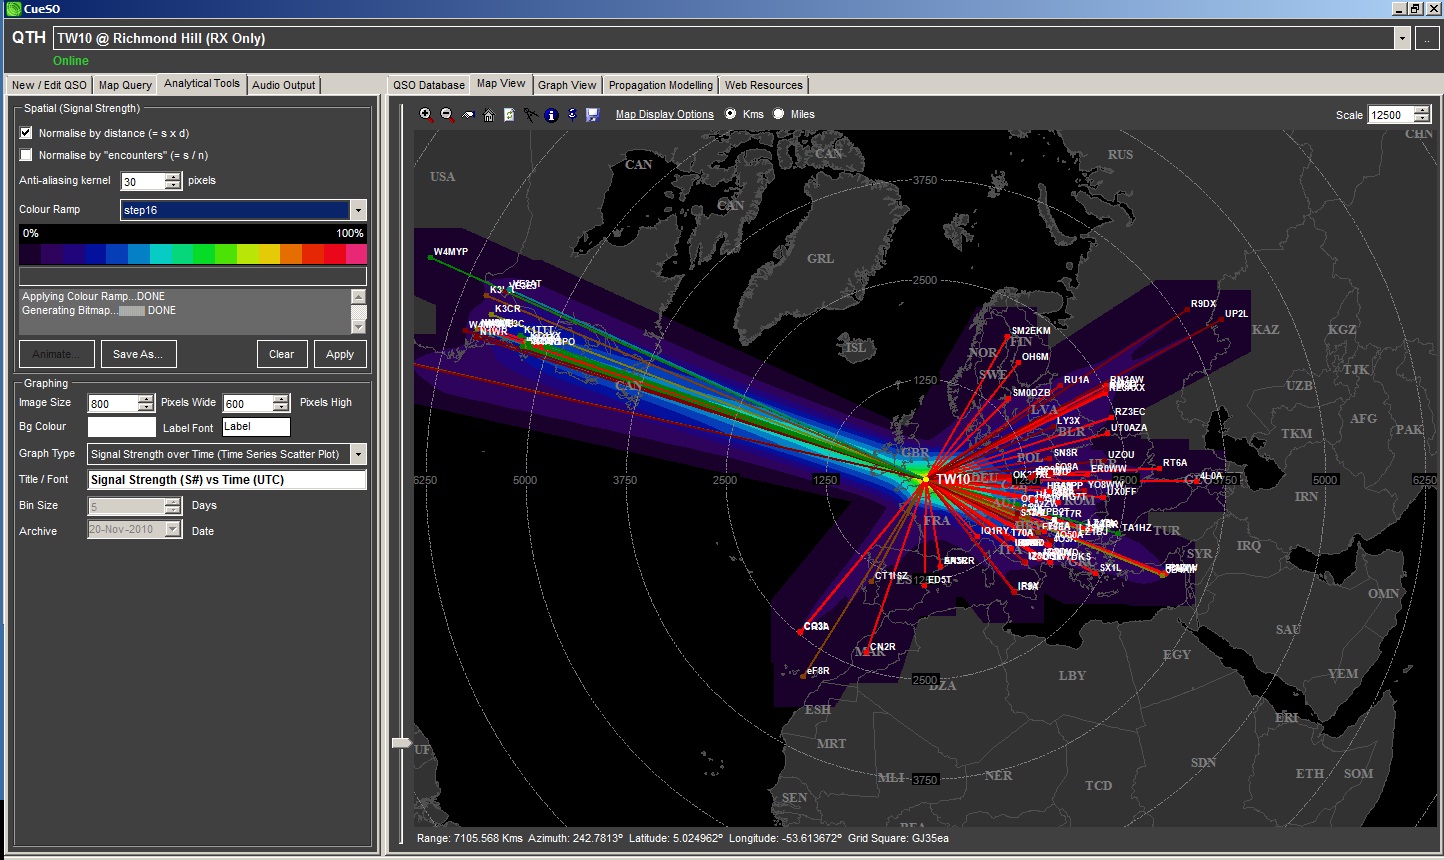Click the home view icon above the map
1444x860 pixels.
coord(489,114)
